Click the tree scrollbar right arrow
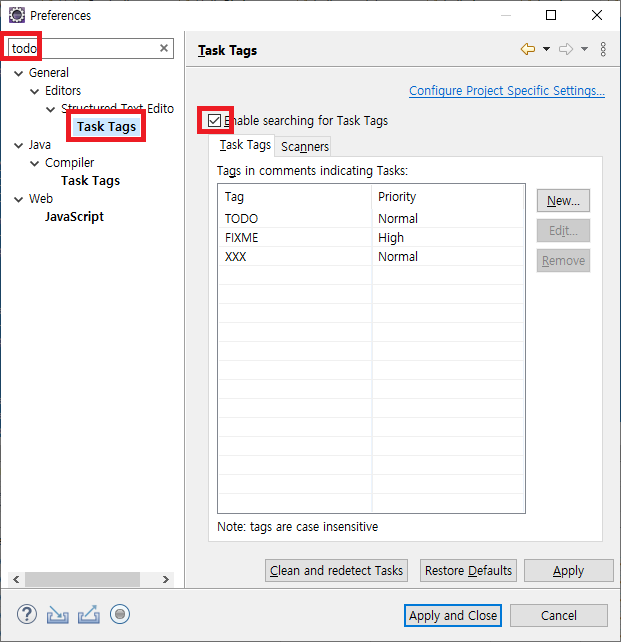Viewport: 621px width, 642px height. tap(165, 579)
